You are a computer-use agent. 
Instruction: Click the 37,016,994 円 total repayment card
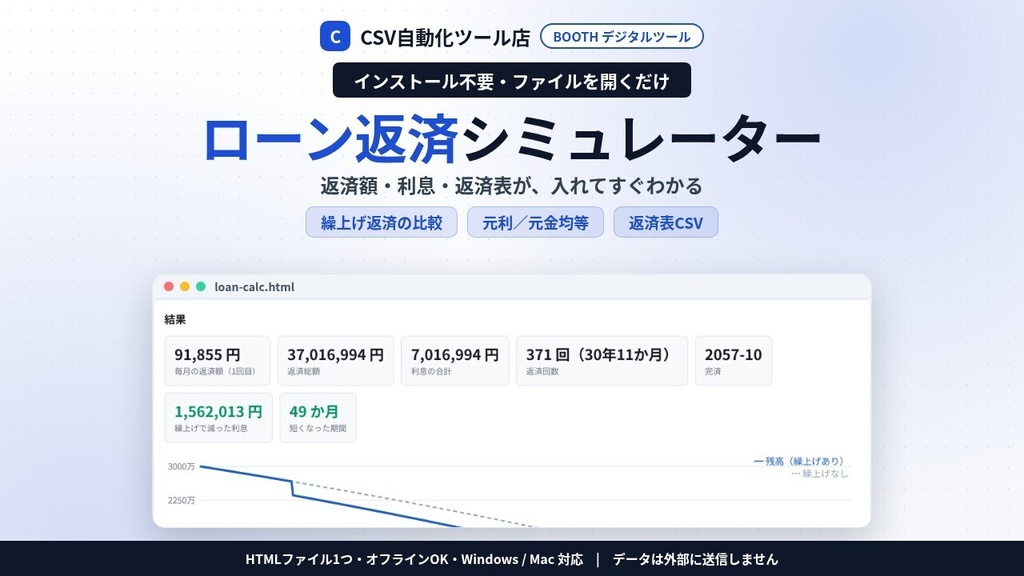tap(336, 360)
